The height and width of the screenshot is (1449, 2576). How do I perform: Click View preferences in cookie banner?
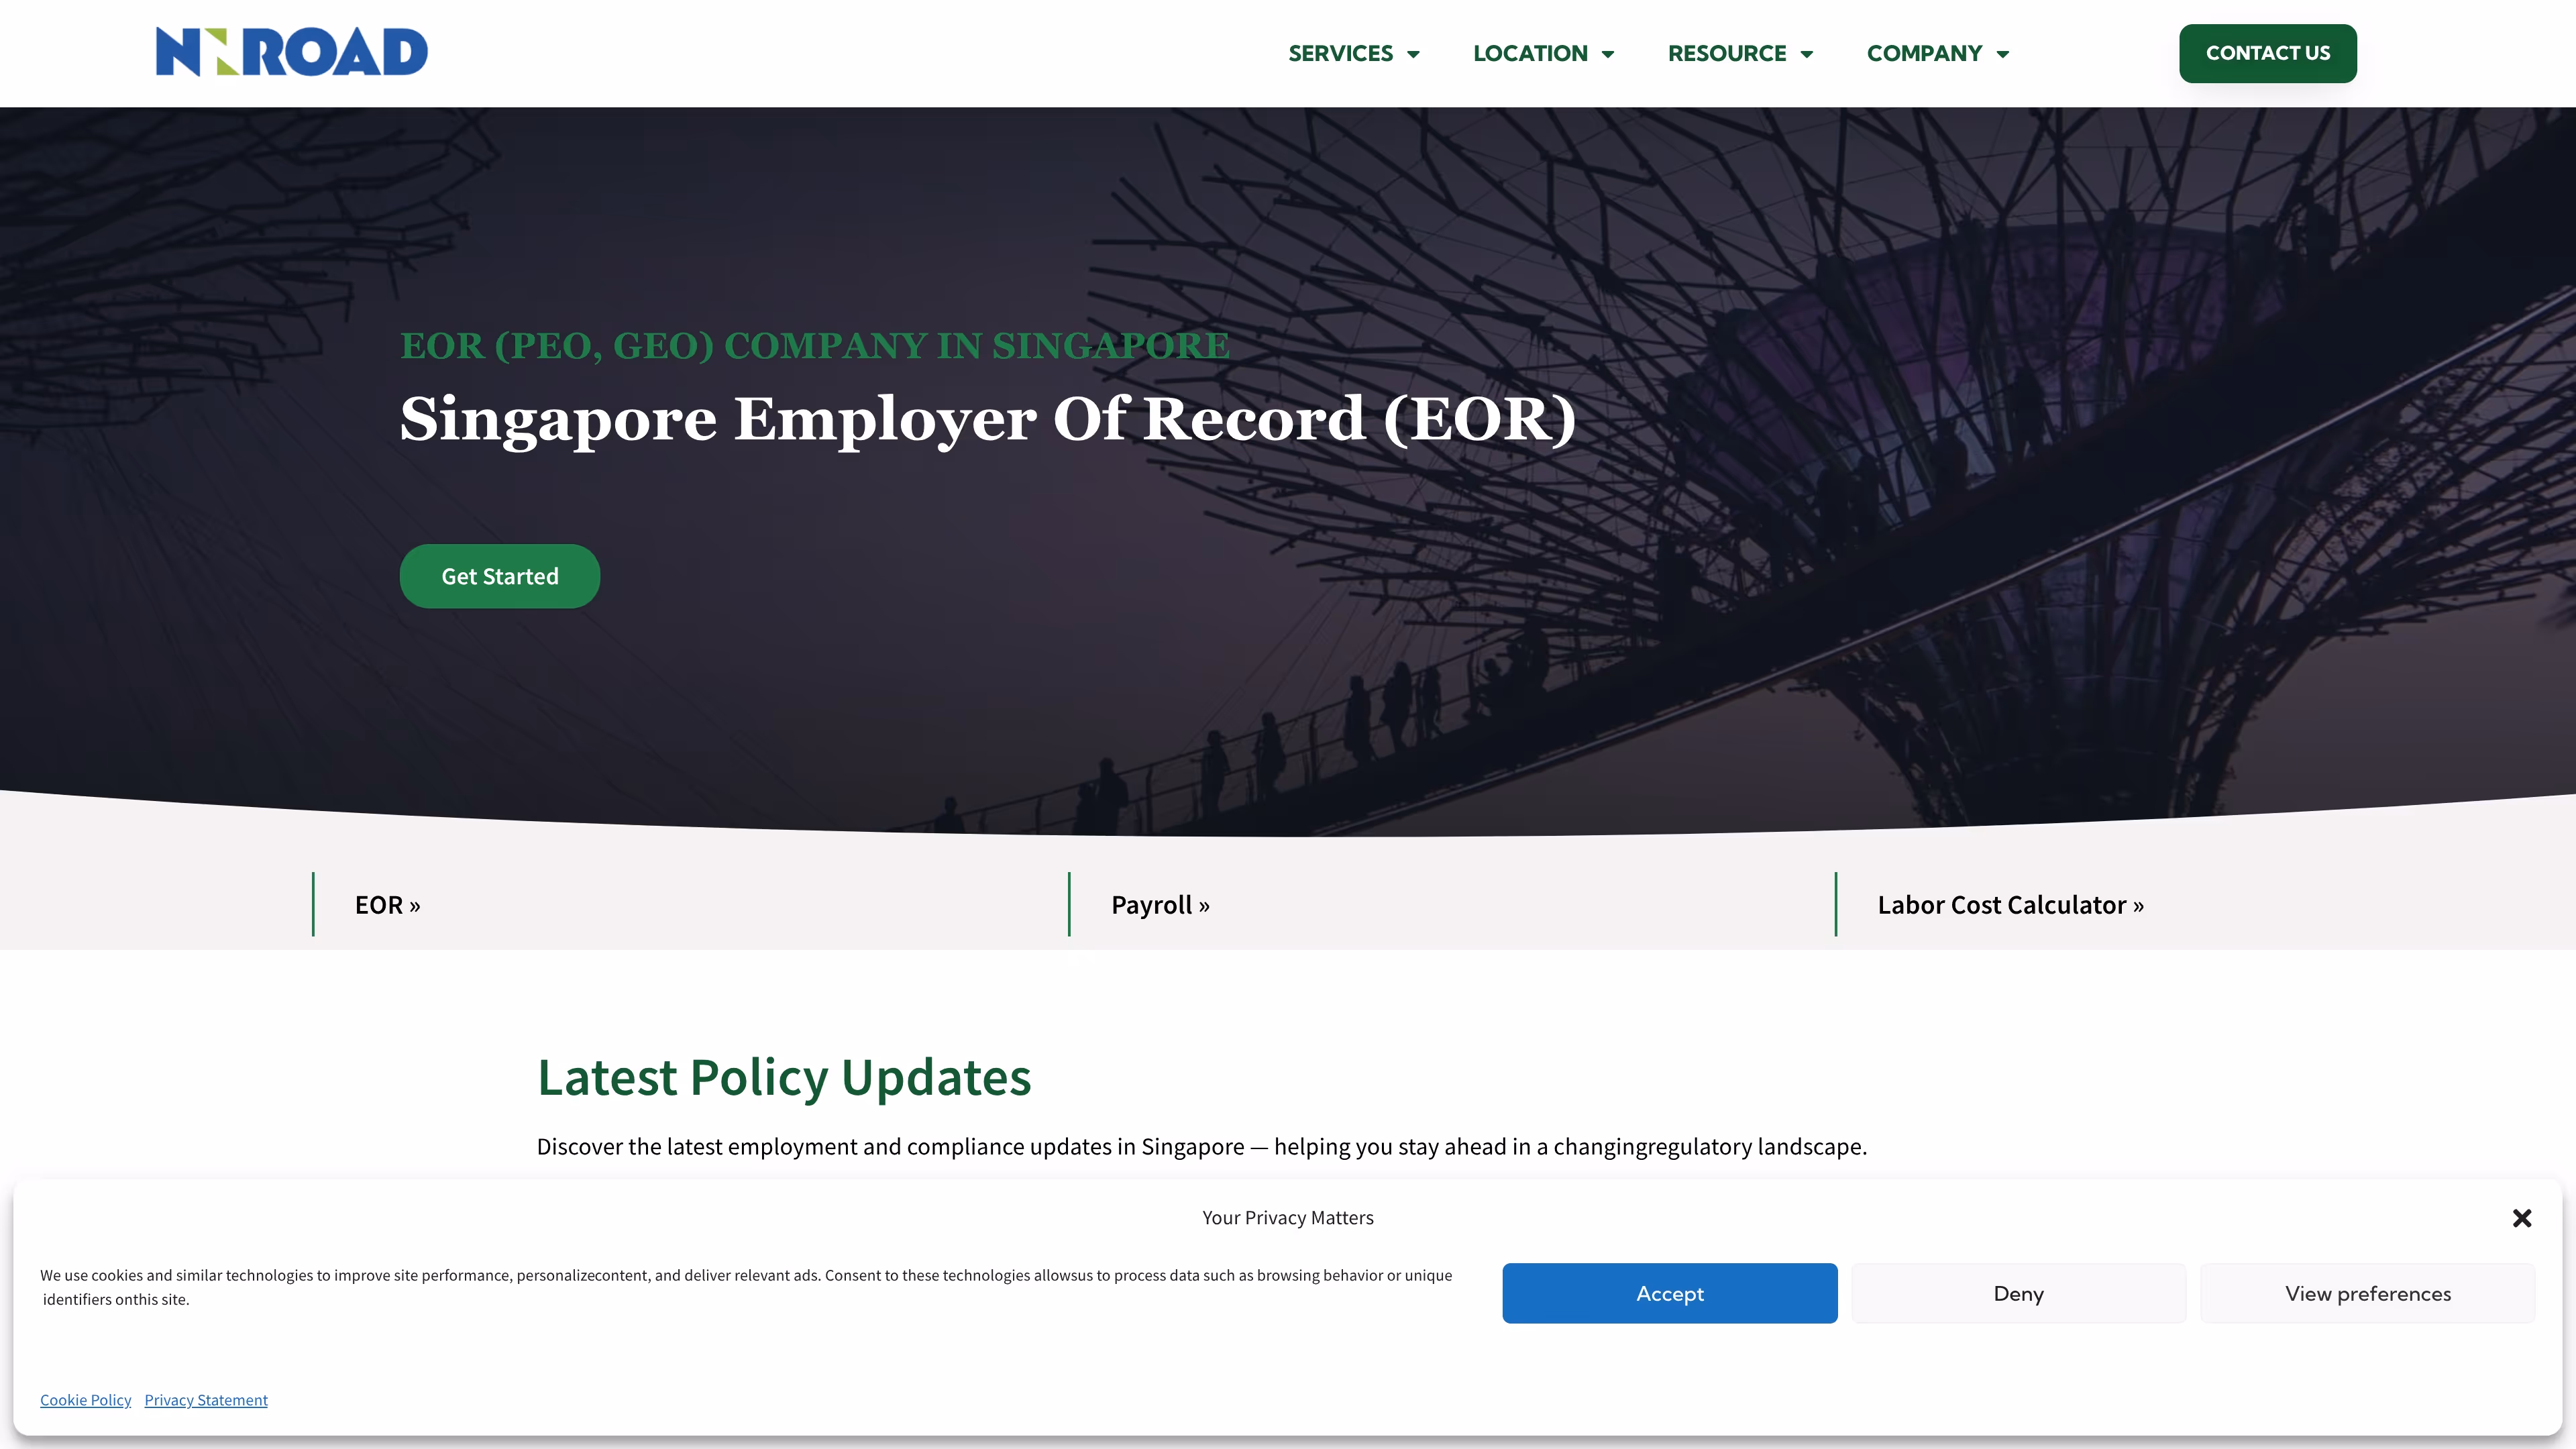coord(2367,1293)
